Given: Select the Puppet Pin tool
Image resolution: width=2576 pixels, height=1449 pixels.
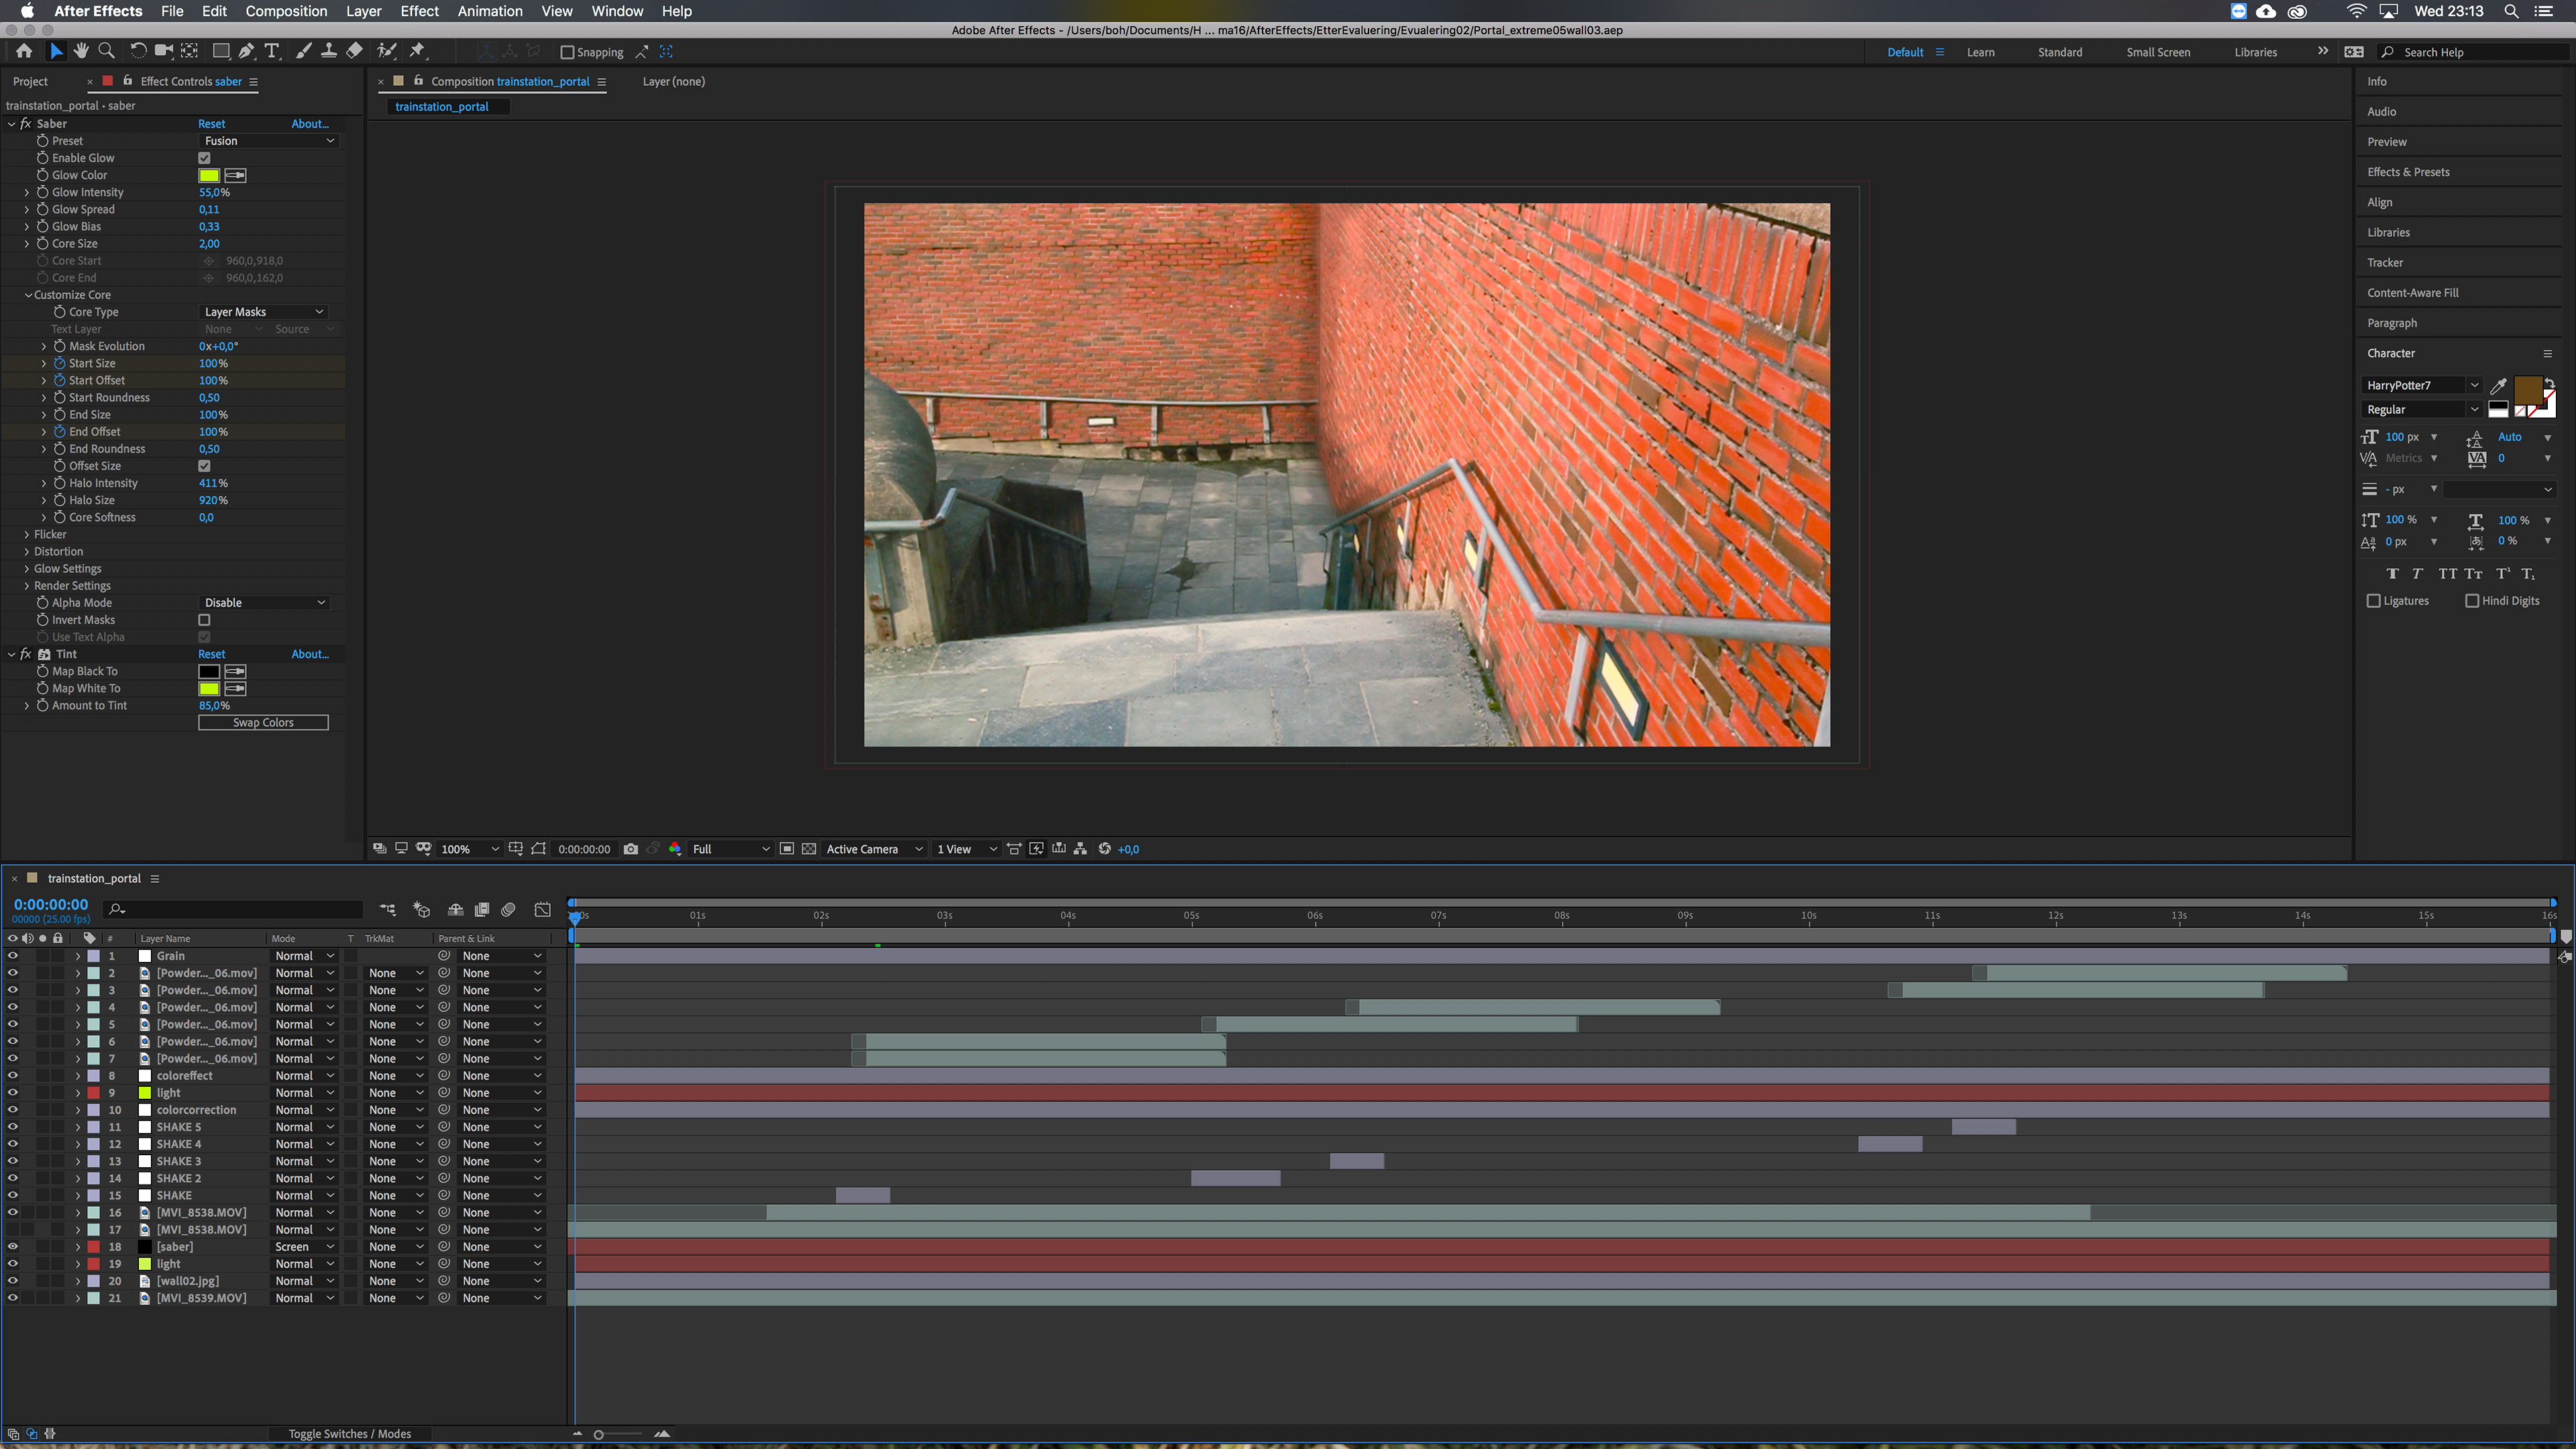Looking at the screenshot, I should click(418, 51).
